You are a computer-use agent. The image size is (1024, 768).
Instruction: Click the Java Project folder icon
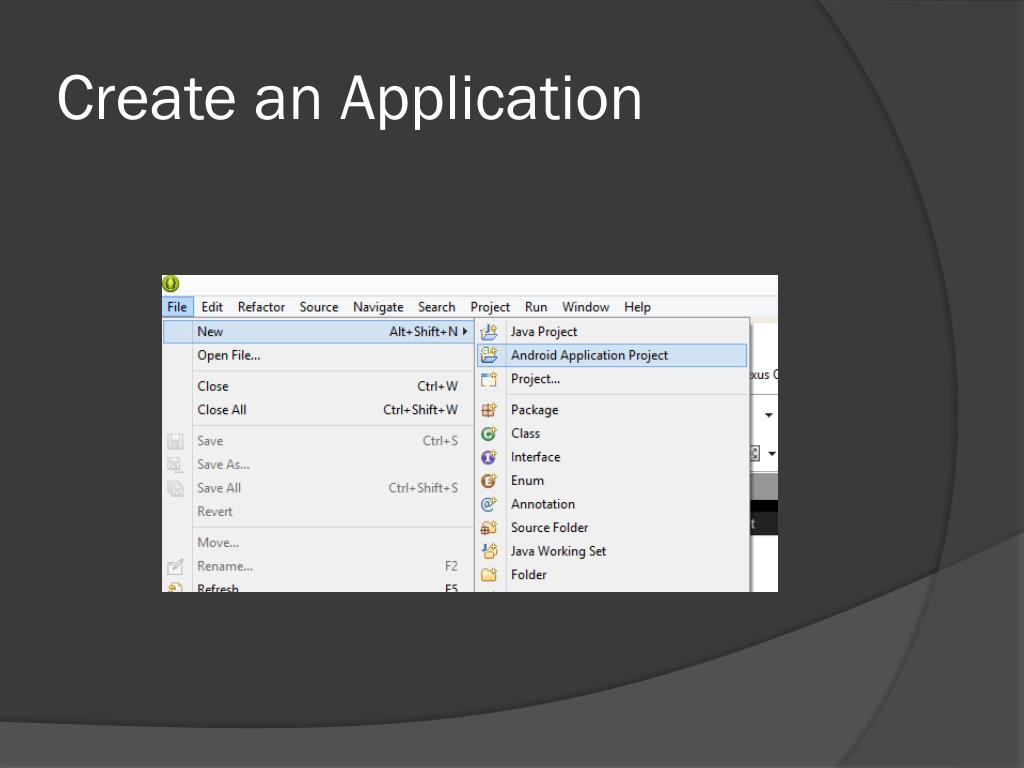(489, 332)
